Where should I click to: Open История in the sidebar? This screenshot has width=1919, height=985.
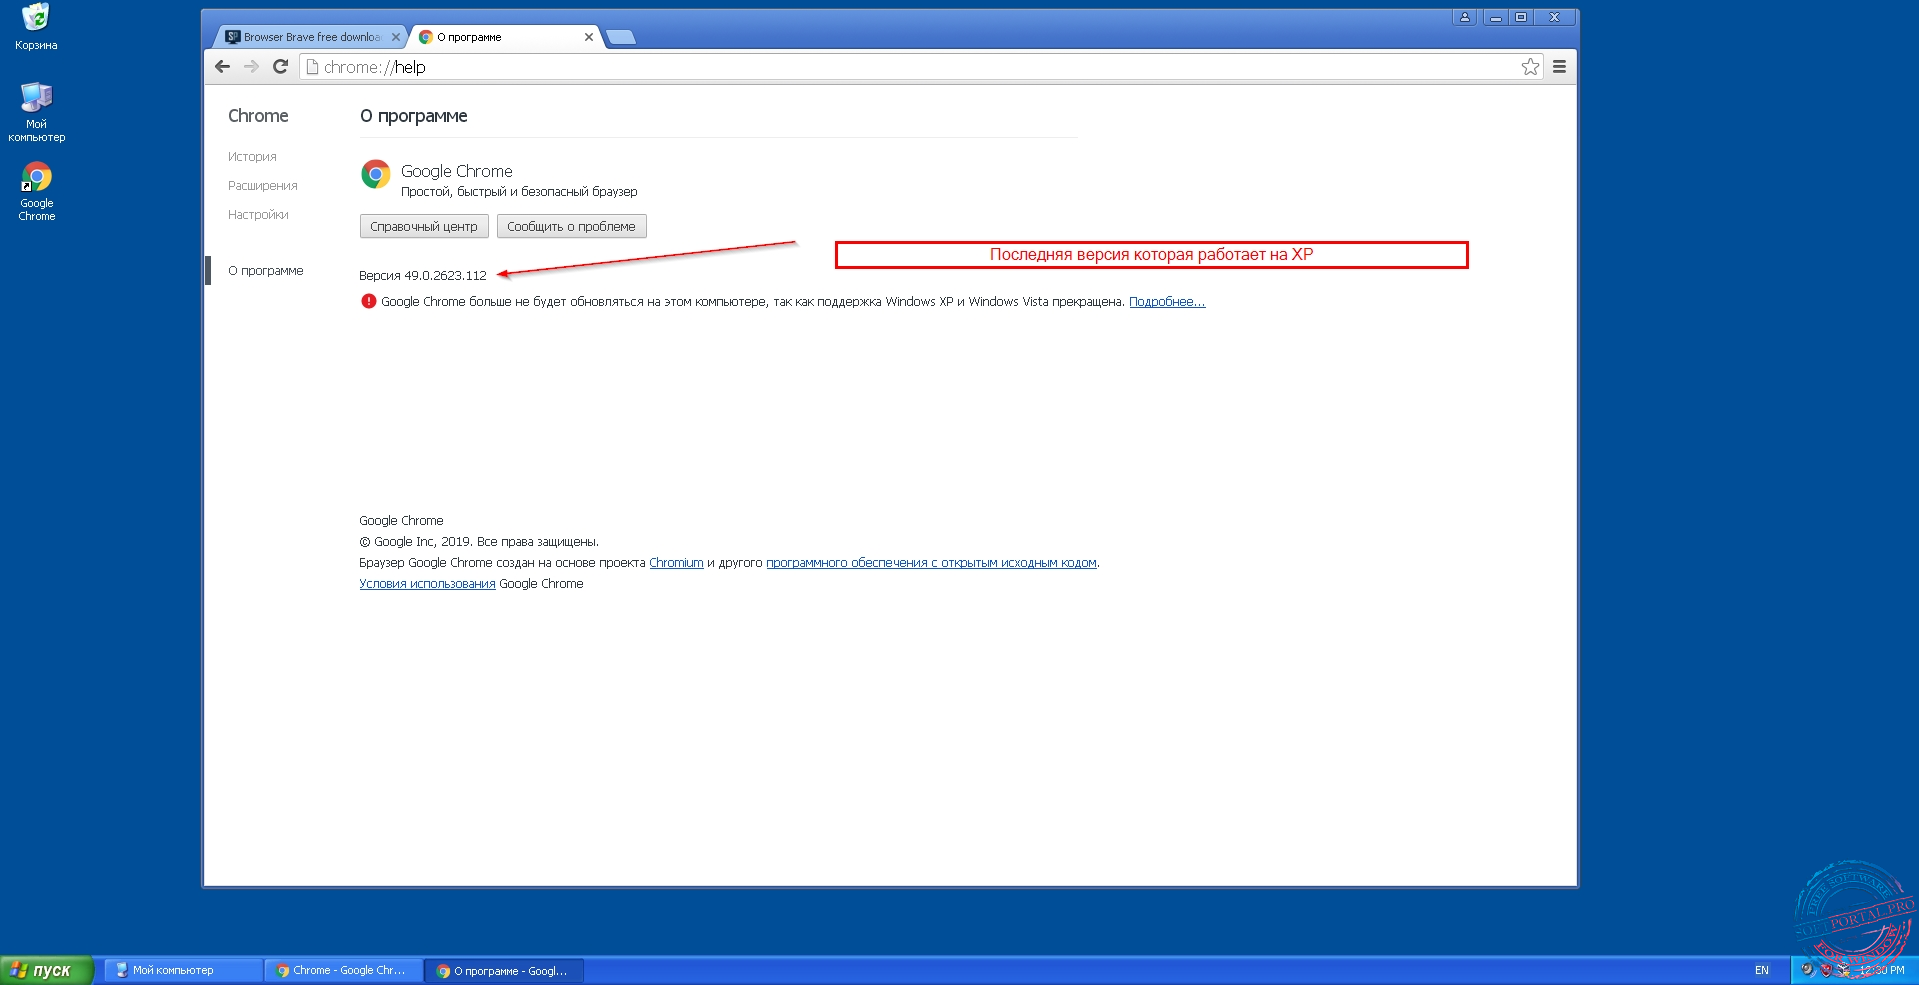pyautogui.click(x=252, y=157)
